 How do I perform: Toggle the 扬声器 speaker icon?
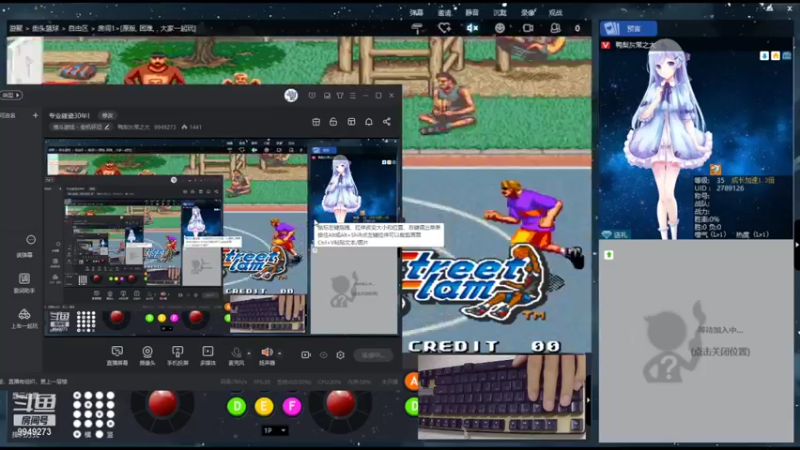pyautogui.click(x=266, y=355)
